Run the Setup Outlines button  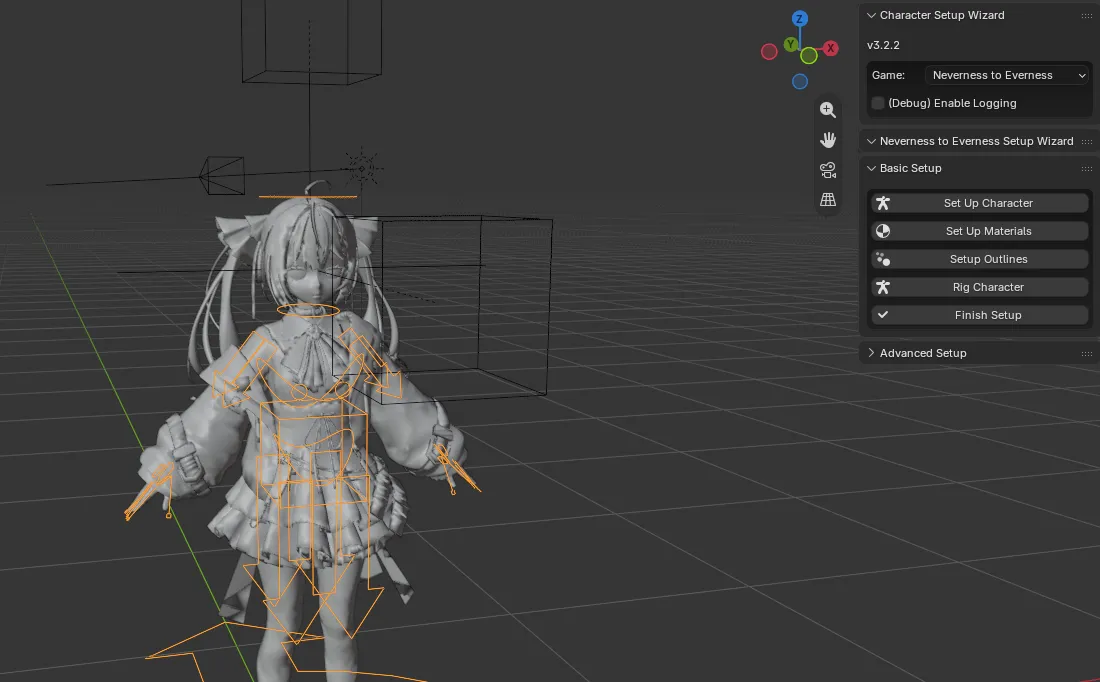tap(980, 259)
